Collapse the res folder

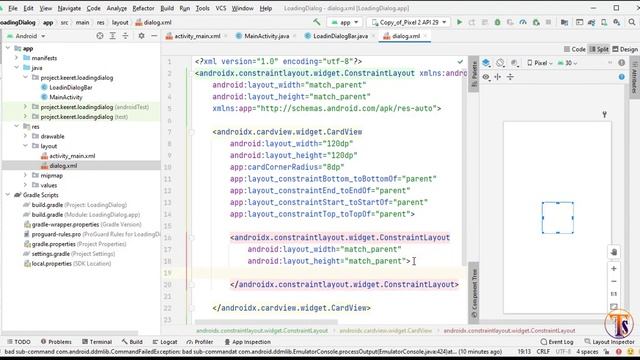17,127
